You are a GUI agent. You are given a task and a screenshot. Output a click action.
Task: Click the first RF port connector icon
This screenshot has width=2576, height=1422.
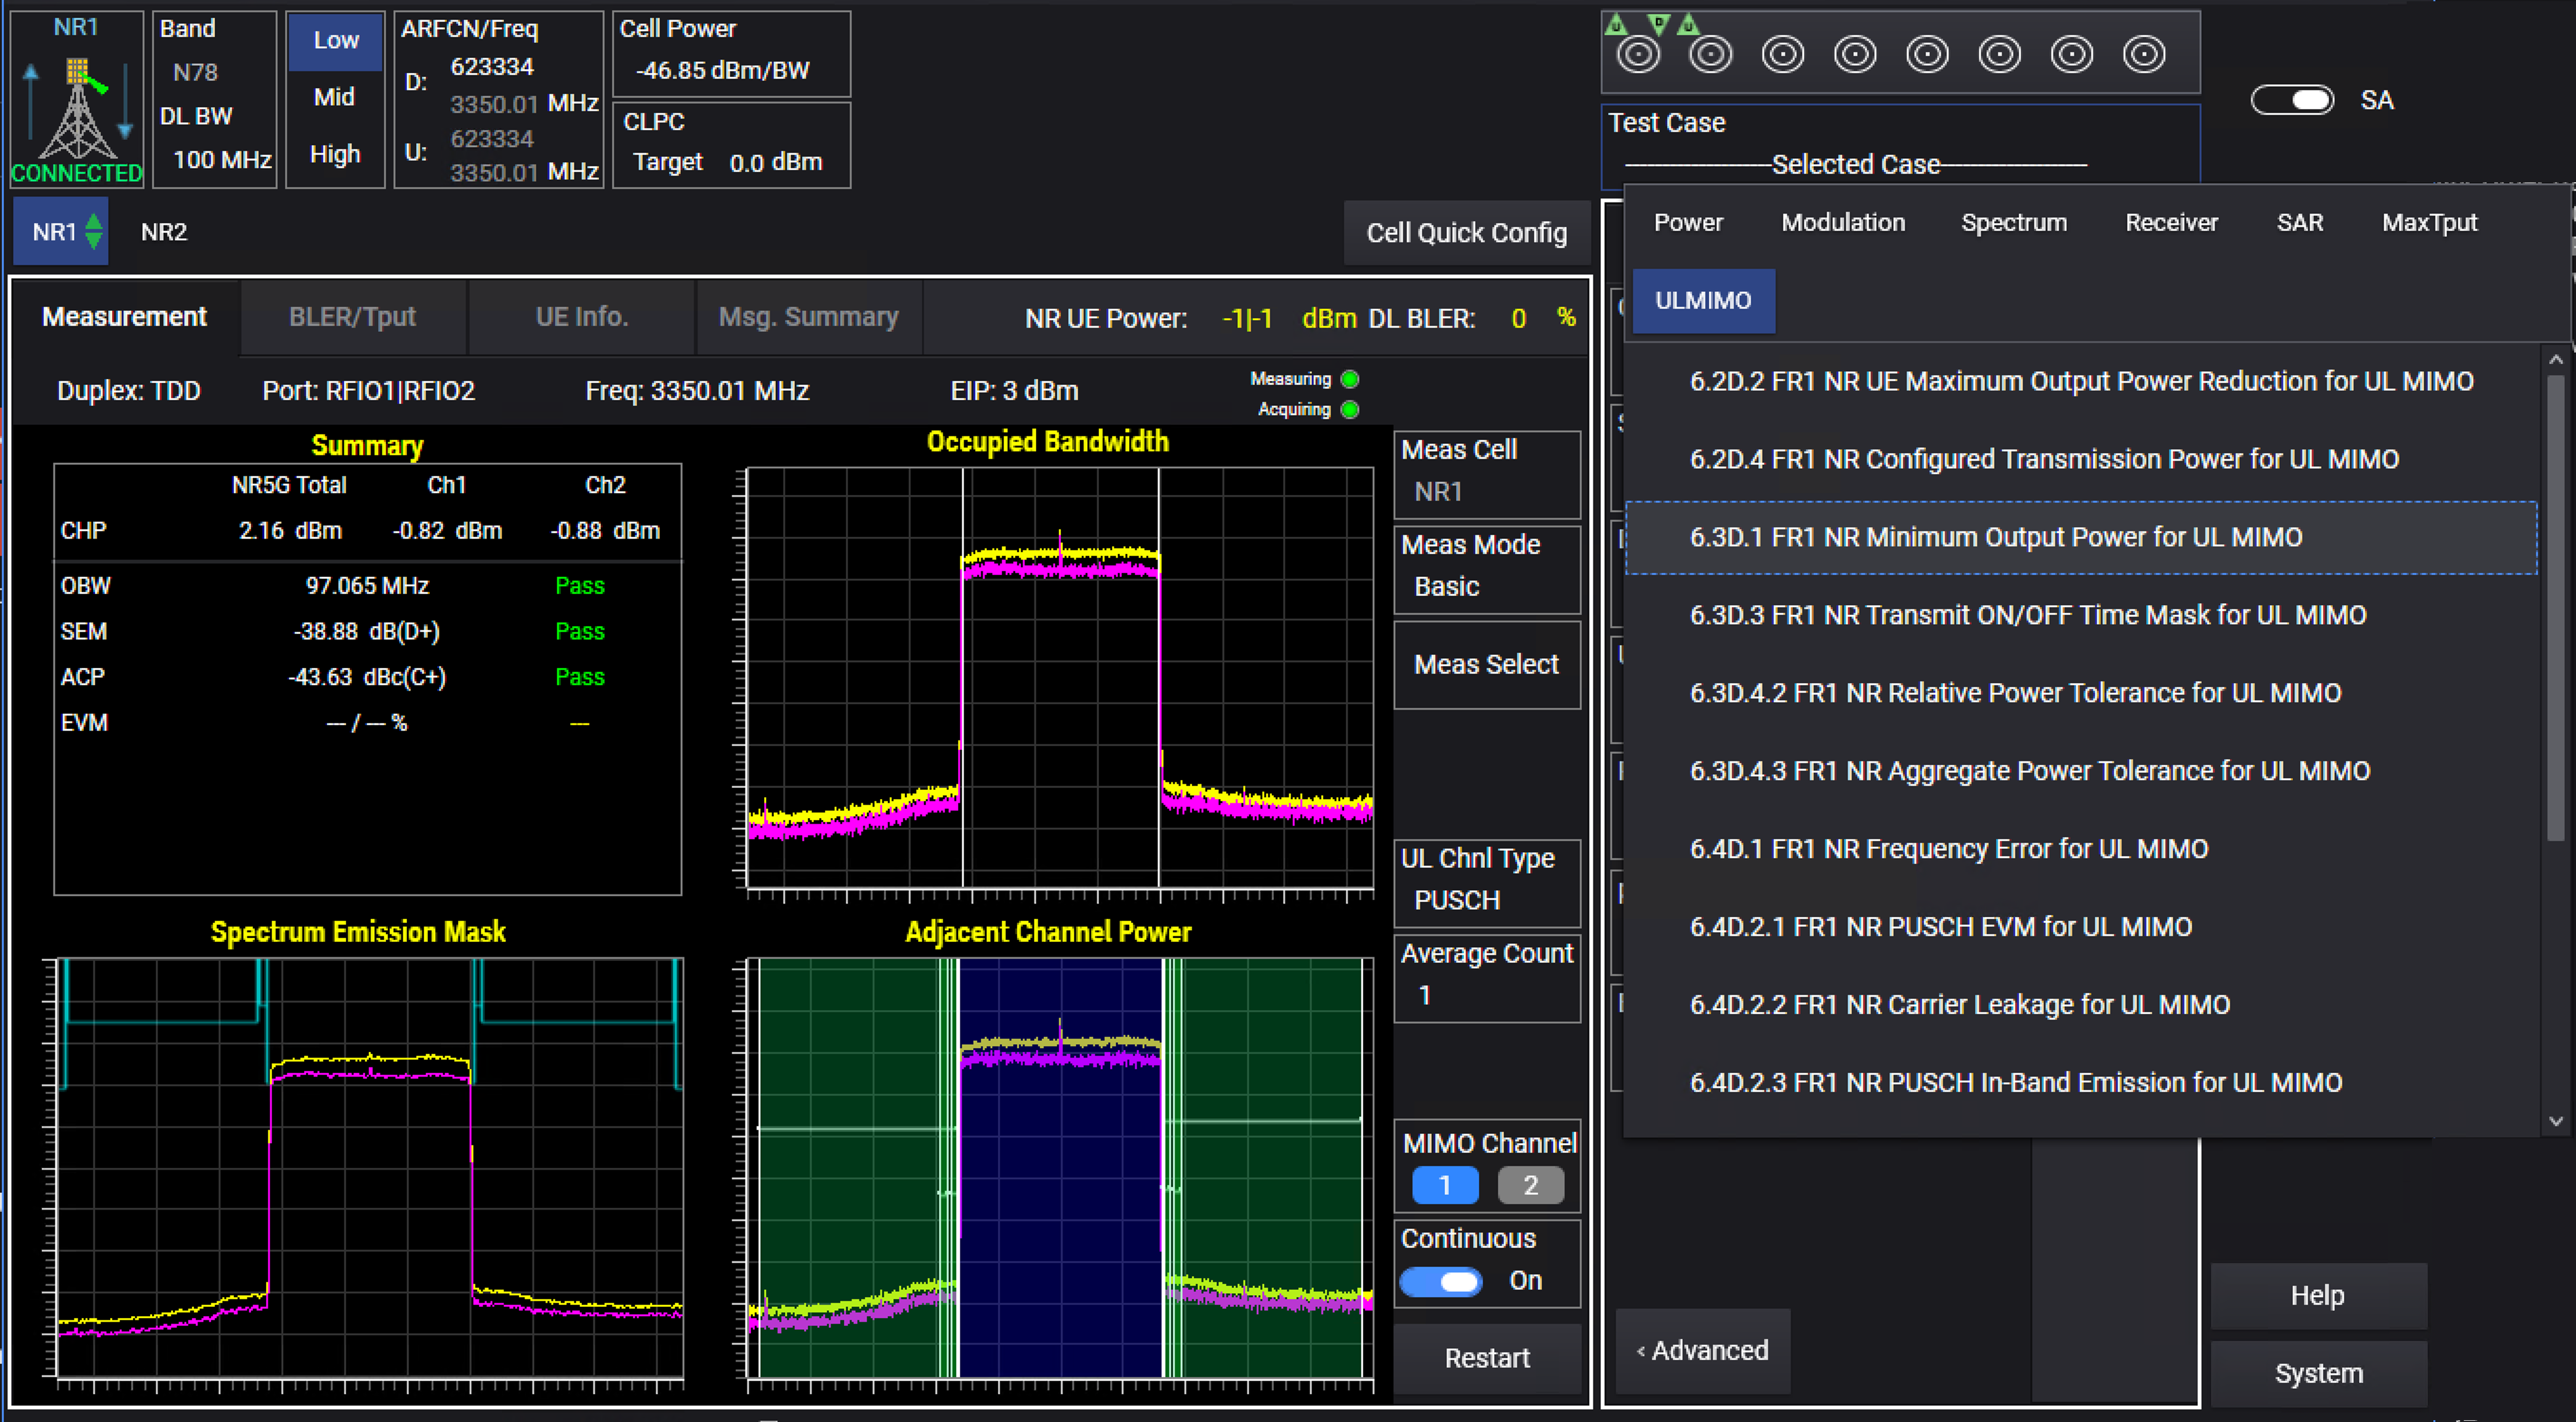coord(1638,54)
